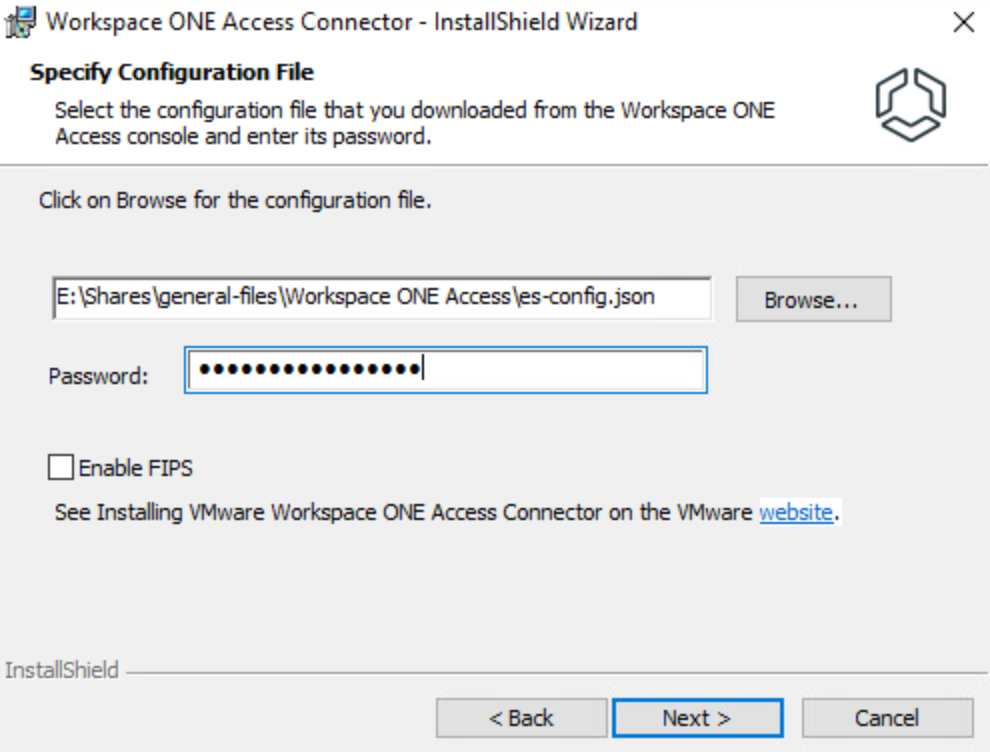This screenshot has width=990, height=752.
Task: Close the InstallShield Wizard window
Action: tap(963, 22)
